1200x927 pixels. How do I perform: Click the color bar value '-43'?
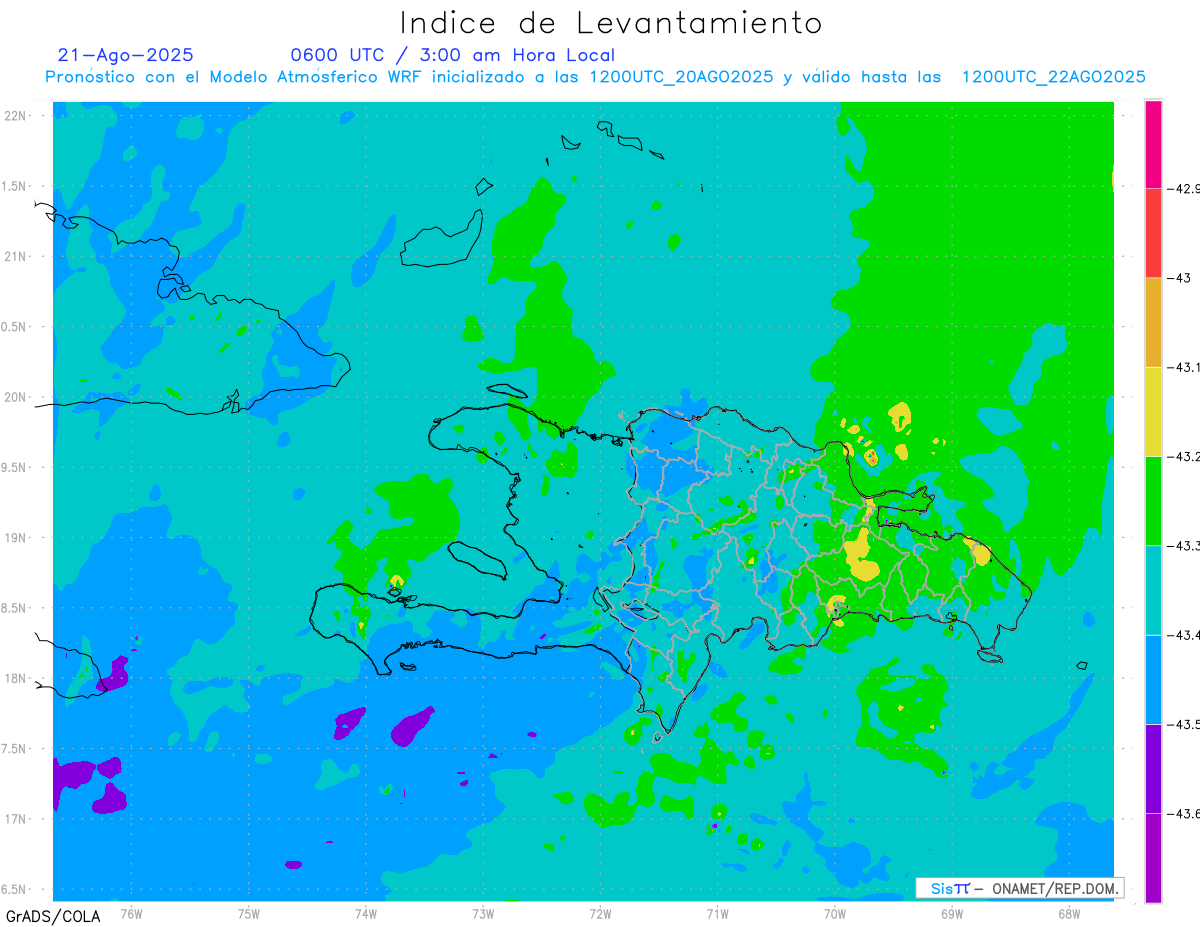pyautogui.click(x=1179, y=278)
